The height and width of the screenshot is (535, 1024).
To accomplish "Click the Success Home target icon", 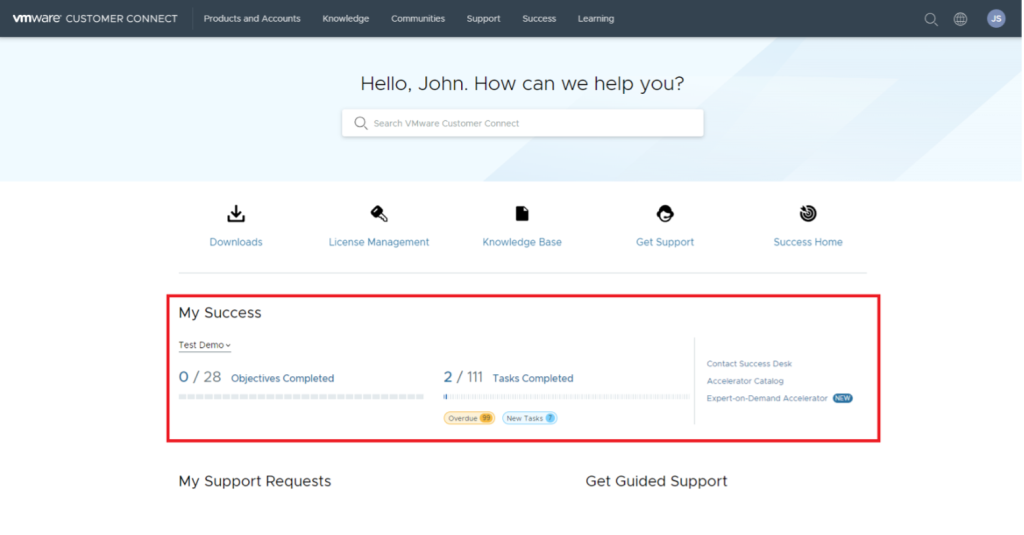I will point(808,214).
